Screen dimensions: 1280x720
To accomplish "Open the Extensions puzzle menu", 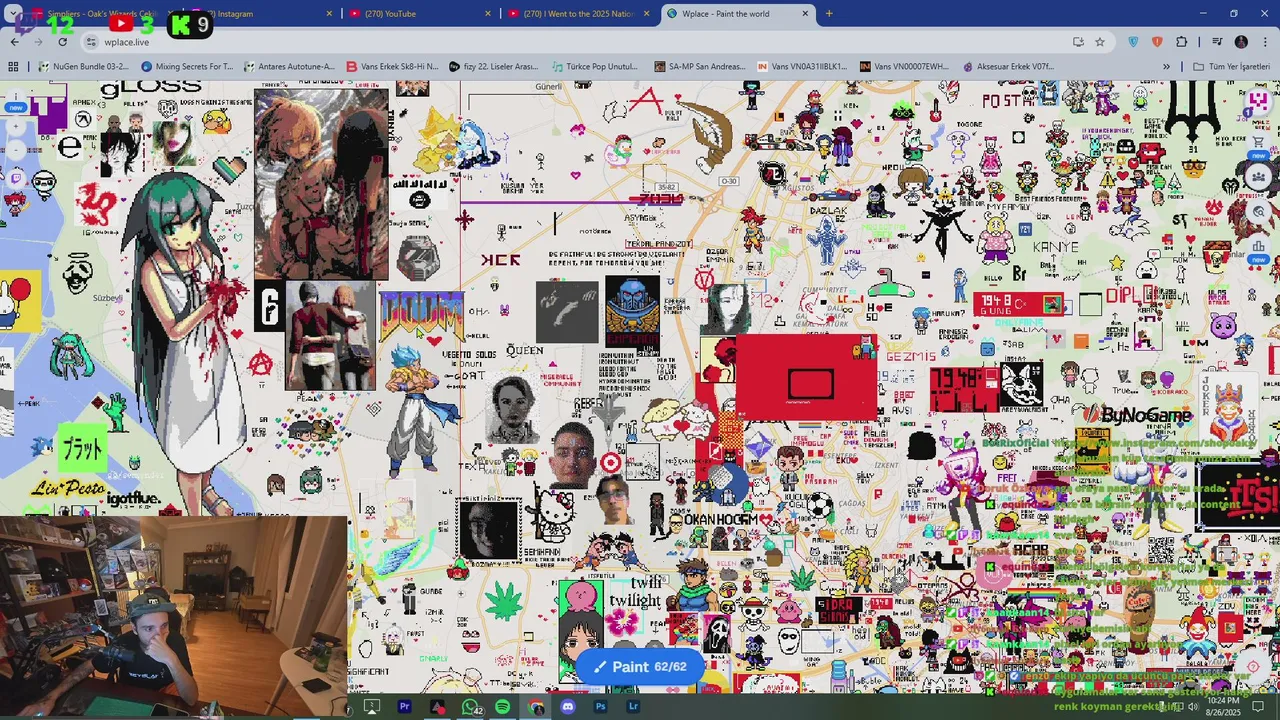I will click(1182, 42).
